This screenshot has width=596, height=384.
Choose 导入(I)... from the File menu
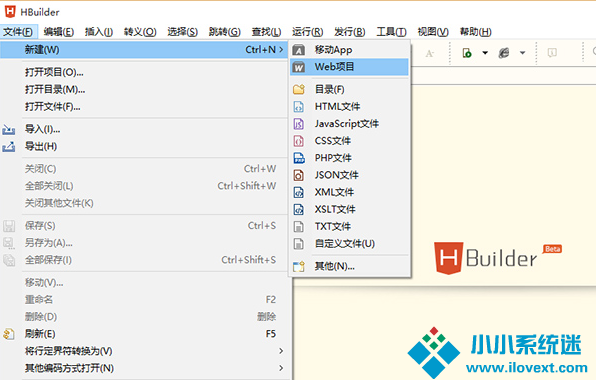point(144,129)
